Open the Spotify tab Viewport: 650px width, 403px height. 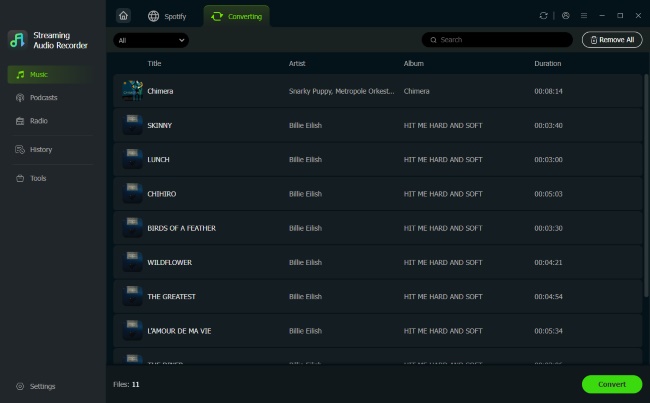[167, 16]
